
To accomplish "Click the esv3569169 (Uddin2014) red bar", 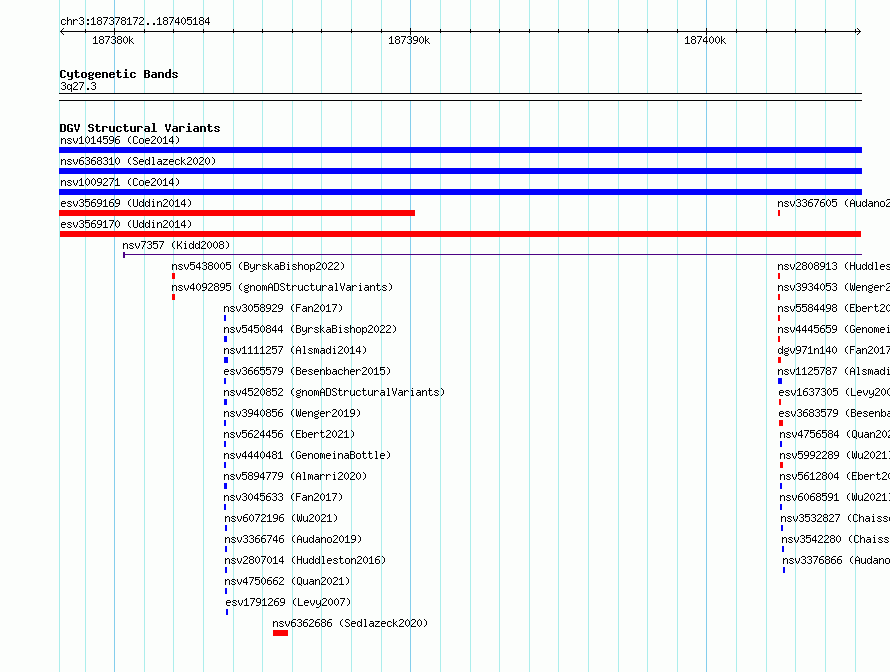I will click(x=237, y=213).
